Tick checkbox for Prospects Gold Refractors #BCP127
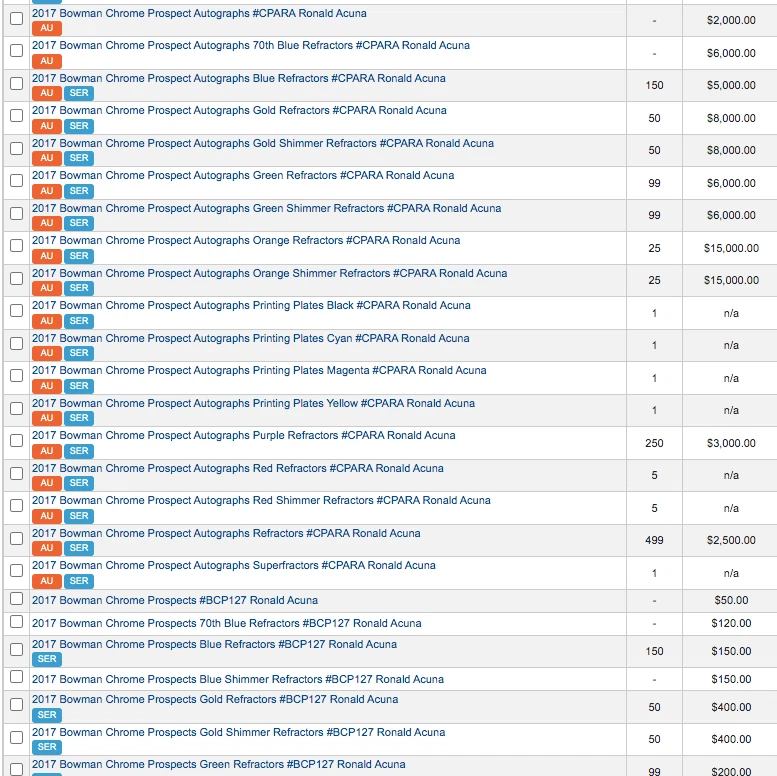 (x=16, y=704)
